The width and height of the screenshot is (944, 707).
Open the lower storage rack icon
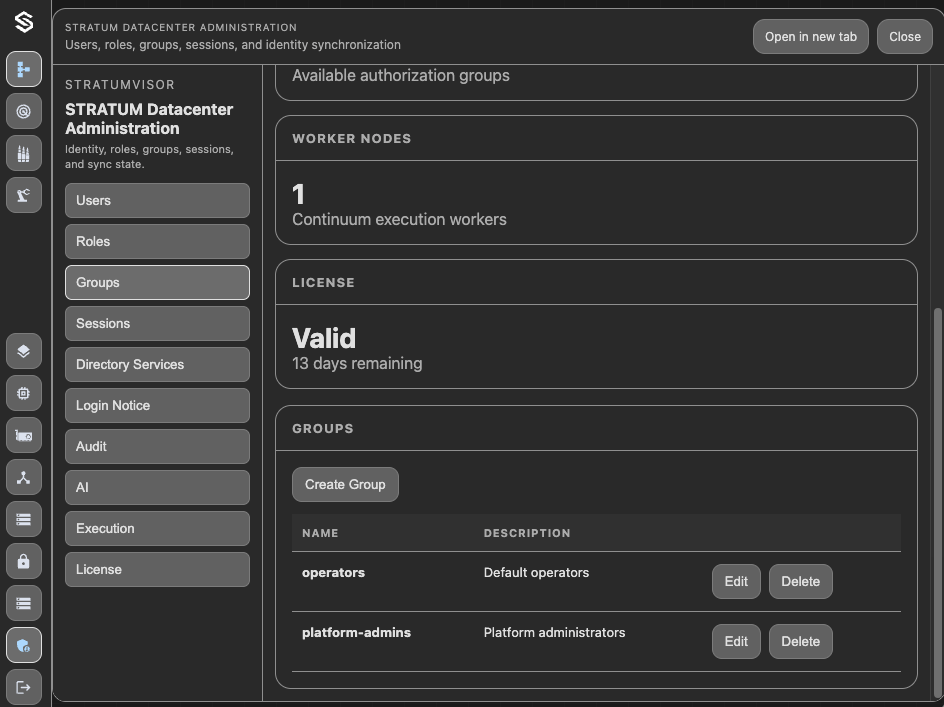pos(24,603)
